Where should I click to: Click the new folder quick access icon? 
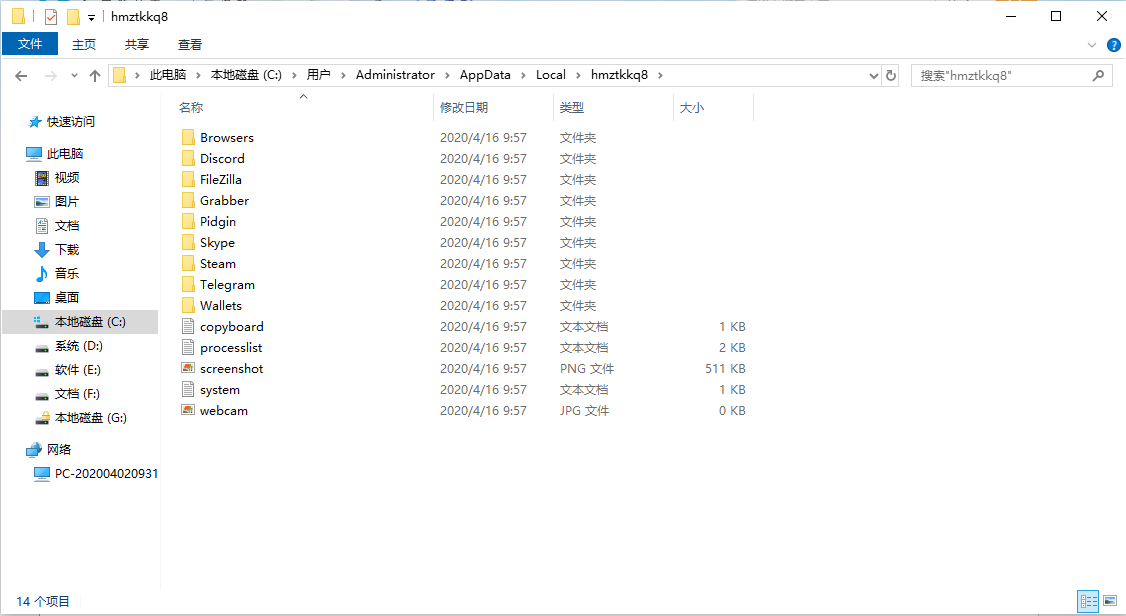coord(73,17)
